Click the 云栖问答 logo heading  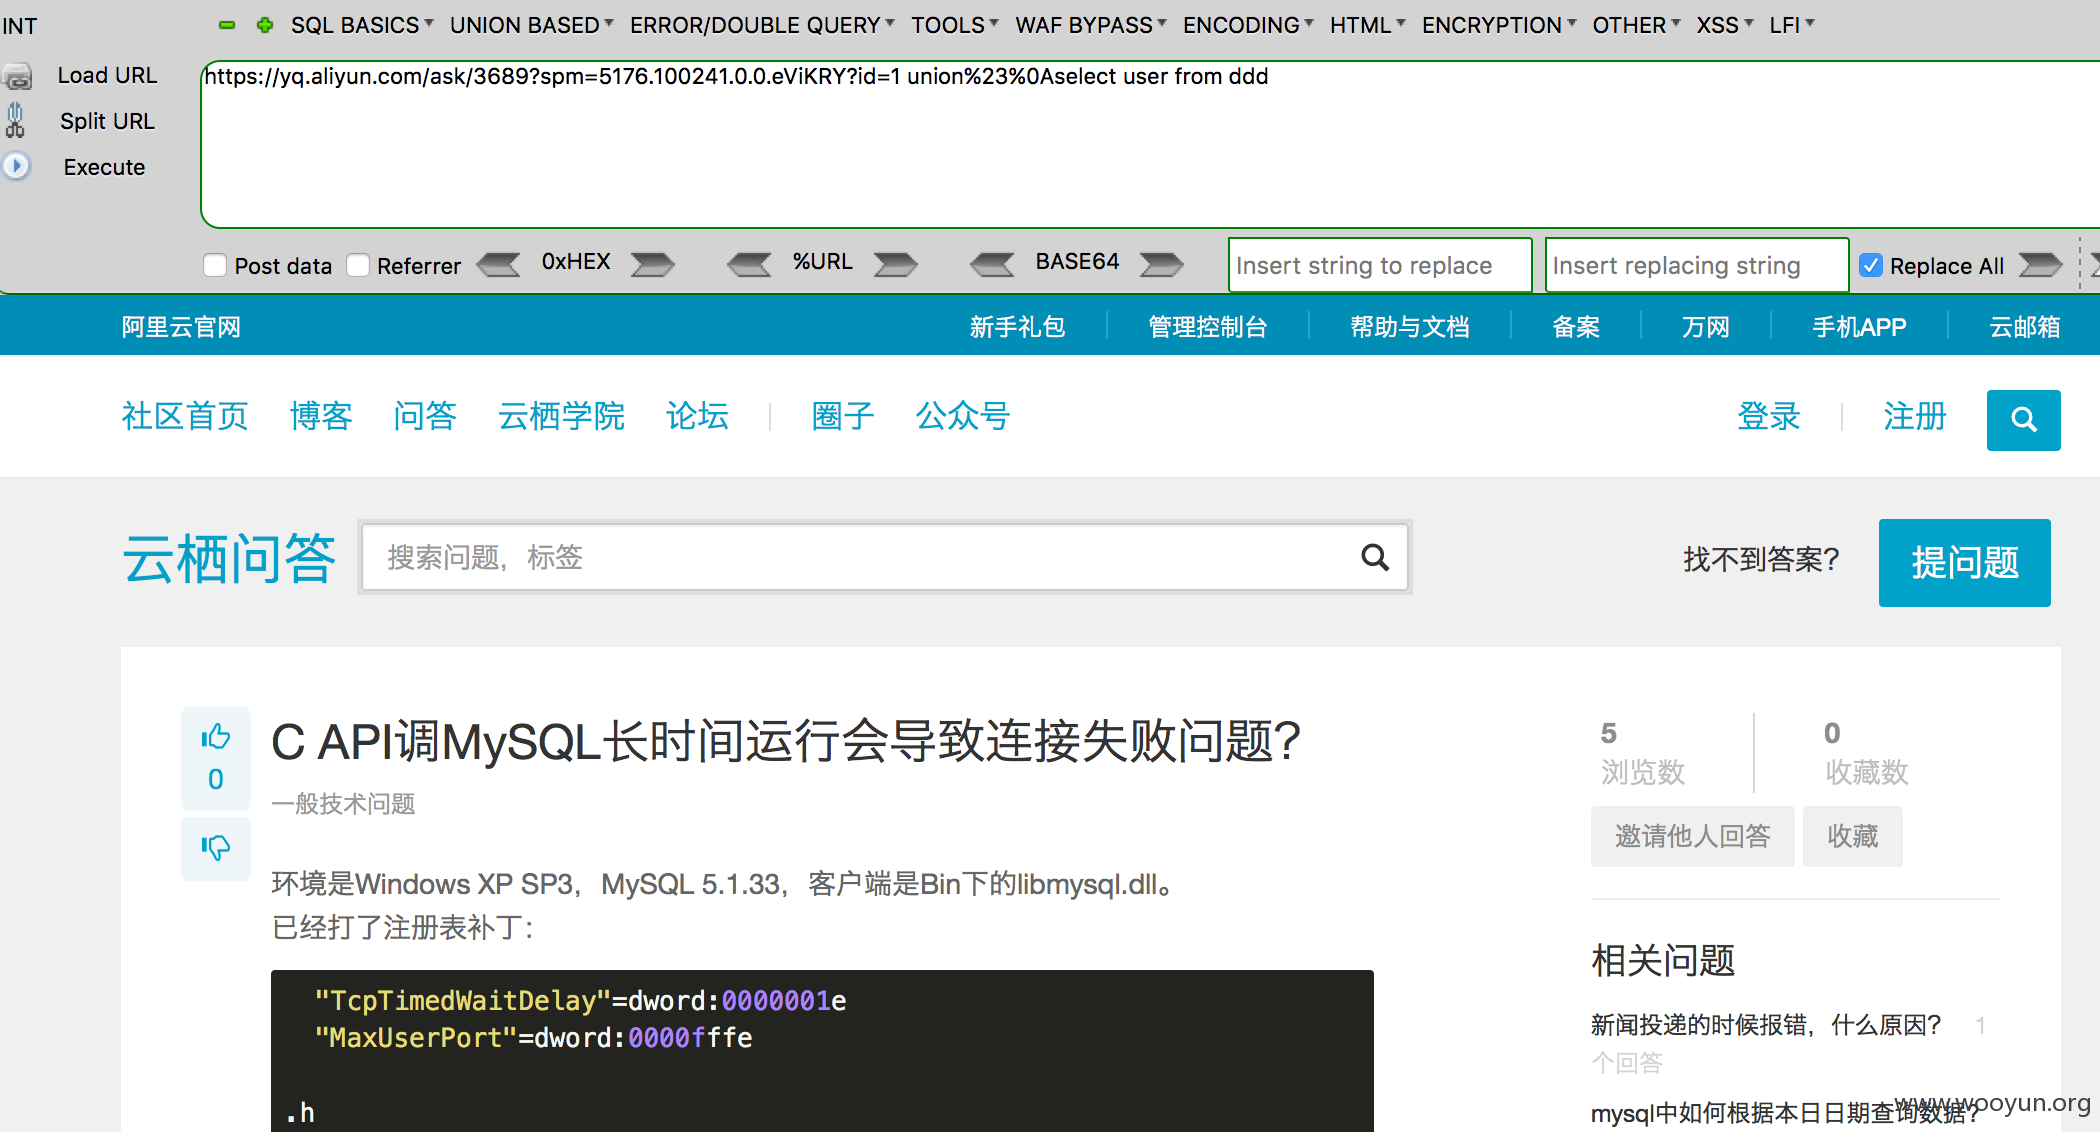tap(229, 558)
